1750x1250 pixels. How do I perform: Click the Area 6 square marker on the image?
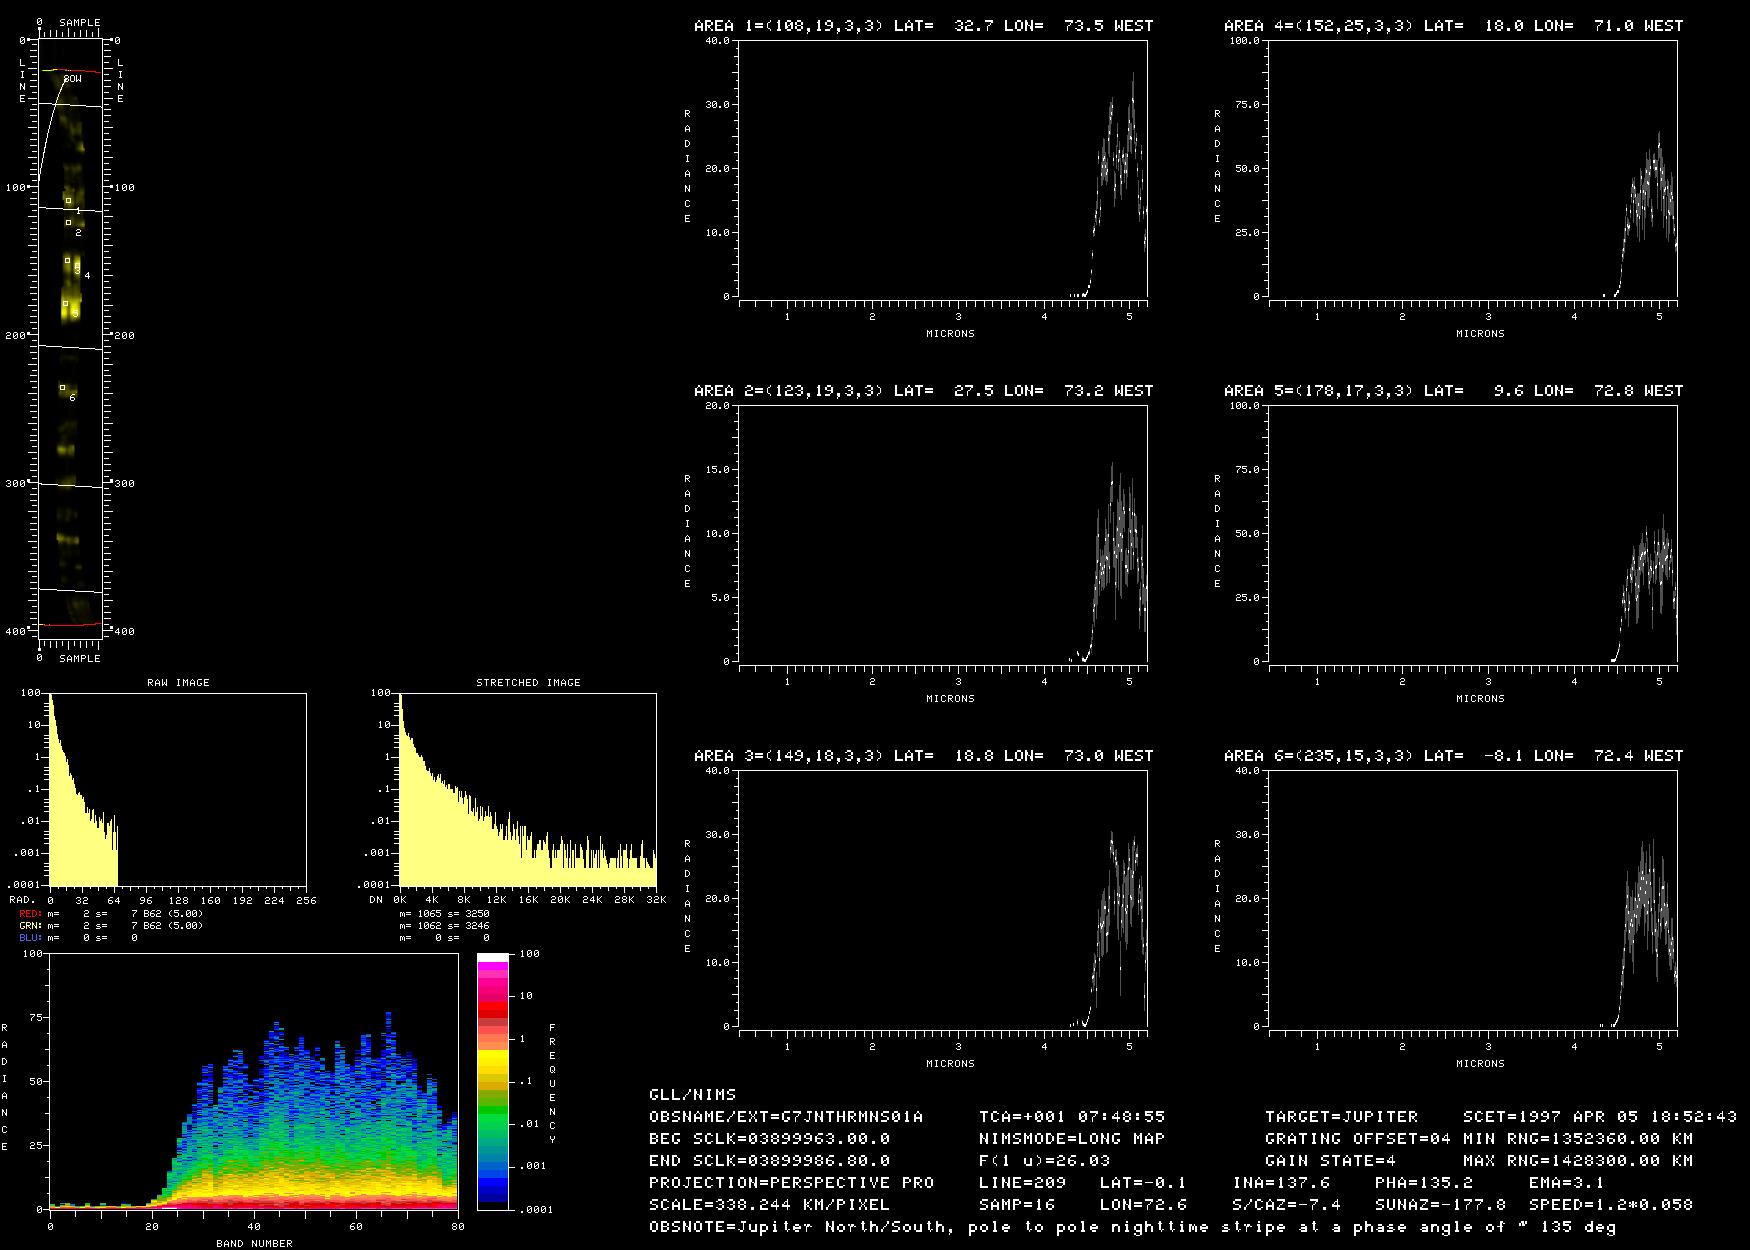62,387
